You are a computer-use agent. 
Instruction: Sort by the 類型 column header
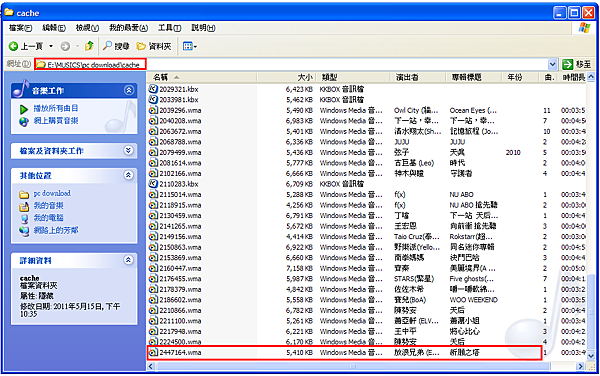click(352, 77)
